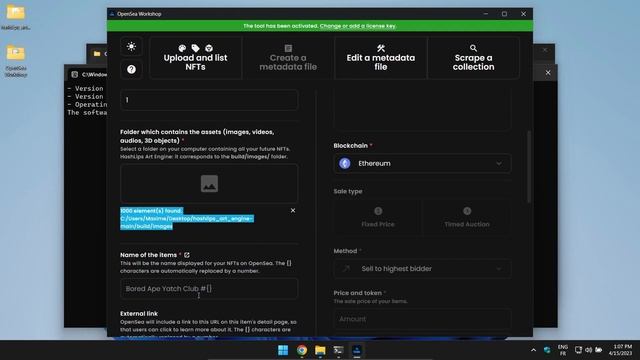Open clock and date in taskbar
The image size is (640, 360).
620,350
